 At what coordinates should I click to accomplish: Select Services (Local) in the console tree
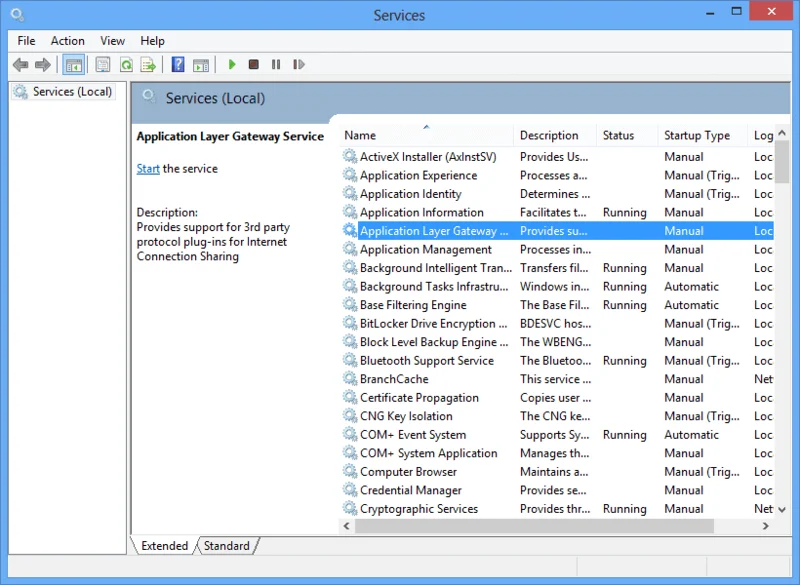(x=63, y=92)
